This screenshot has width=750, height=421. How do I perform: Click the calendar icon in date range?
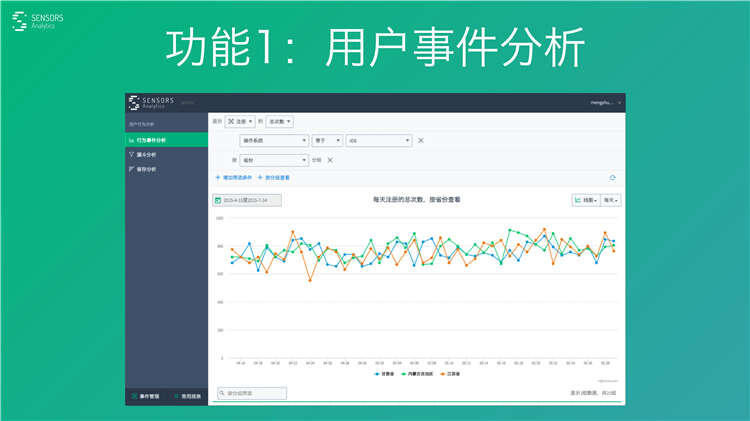218,200
